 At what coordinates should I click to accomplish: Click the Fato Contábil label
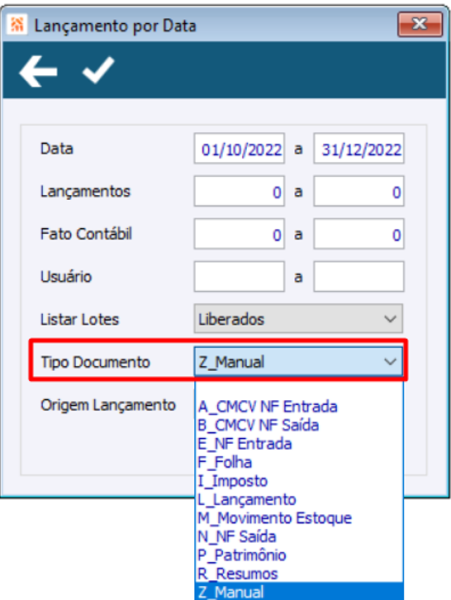coord(86,234)
